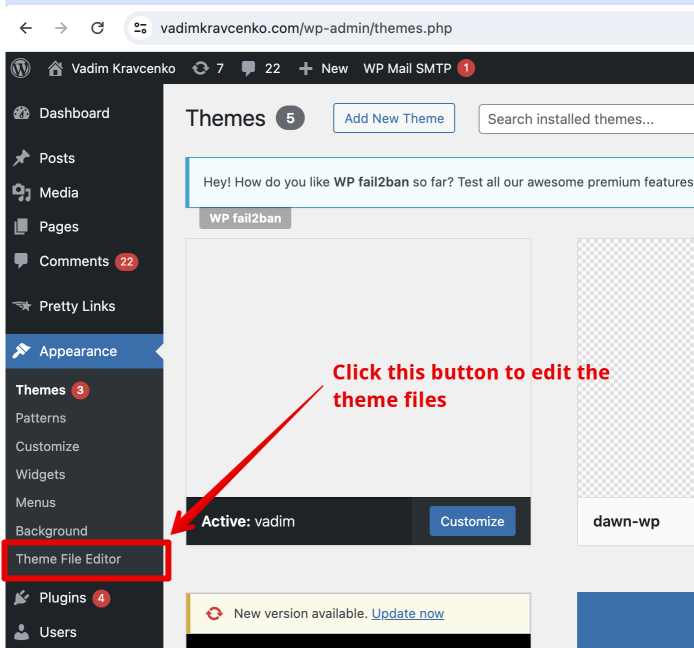Click the Search installed themes field
694x648 pixels.
pyautogui.click(x=586, y=119)
